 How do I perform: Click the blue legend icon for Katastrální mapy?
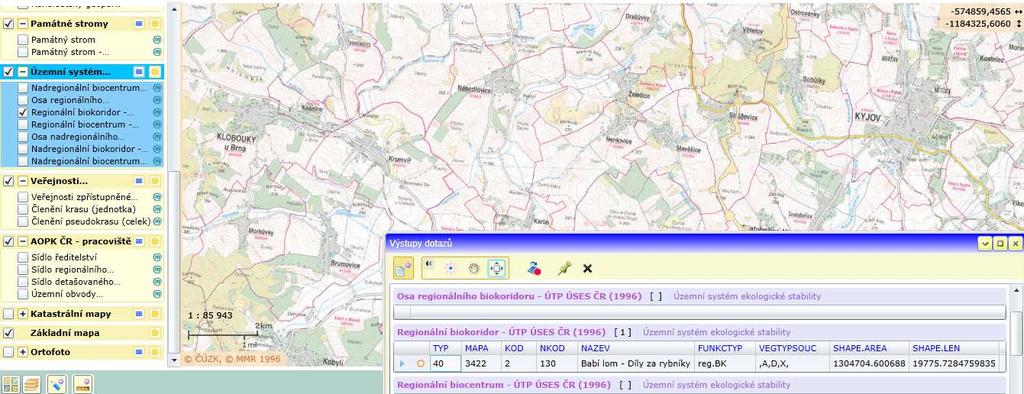coord(139,314)
